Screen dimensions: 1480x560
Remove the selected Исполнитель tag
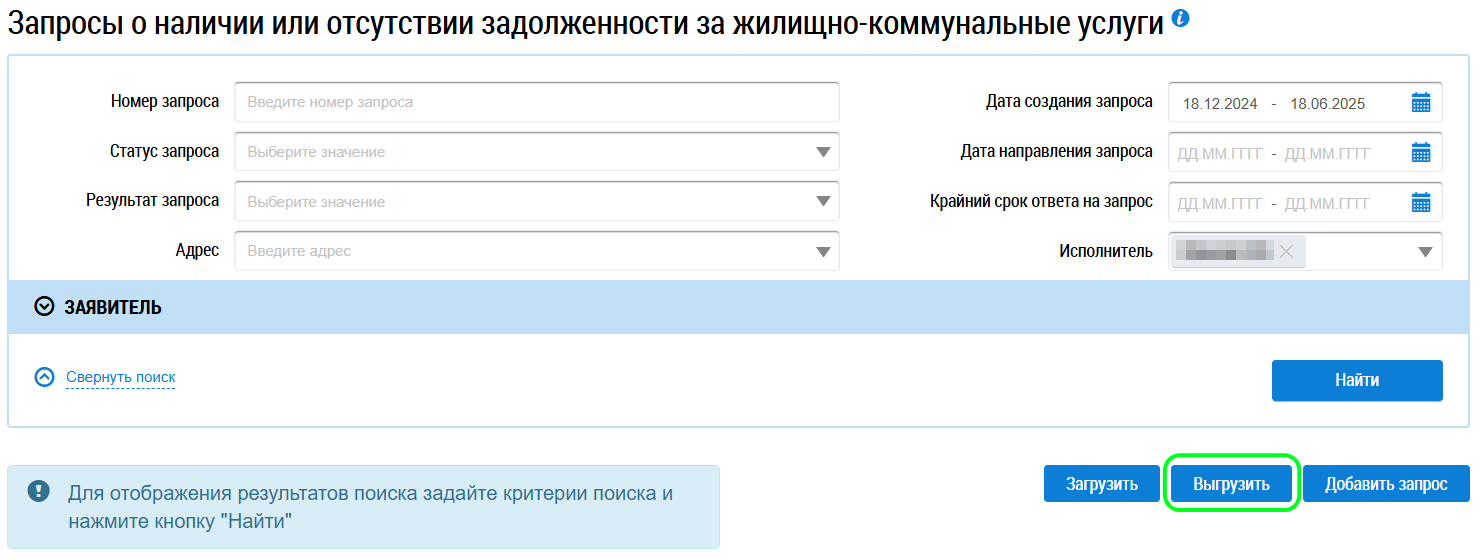(x=1286, y=252)
